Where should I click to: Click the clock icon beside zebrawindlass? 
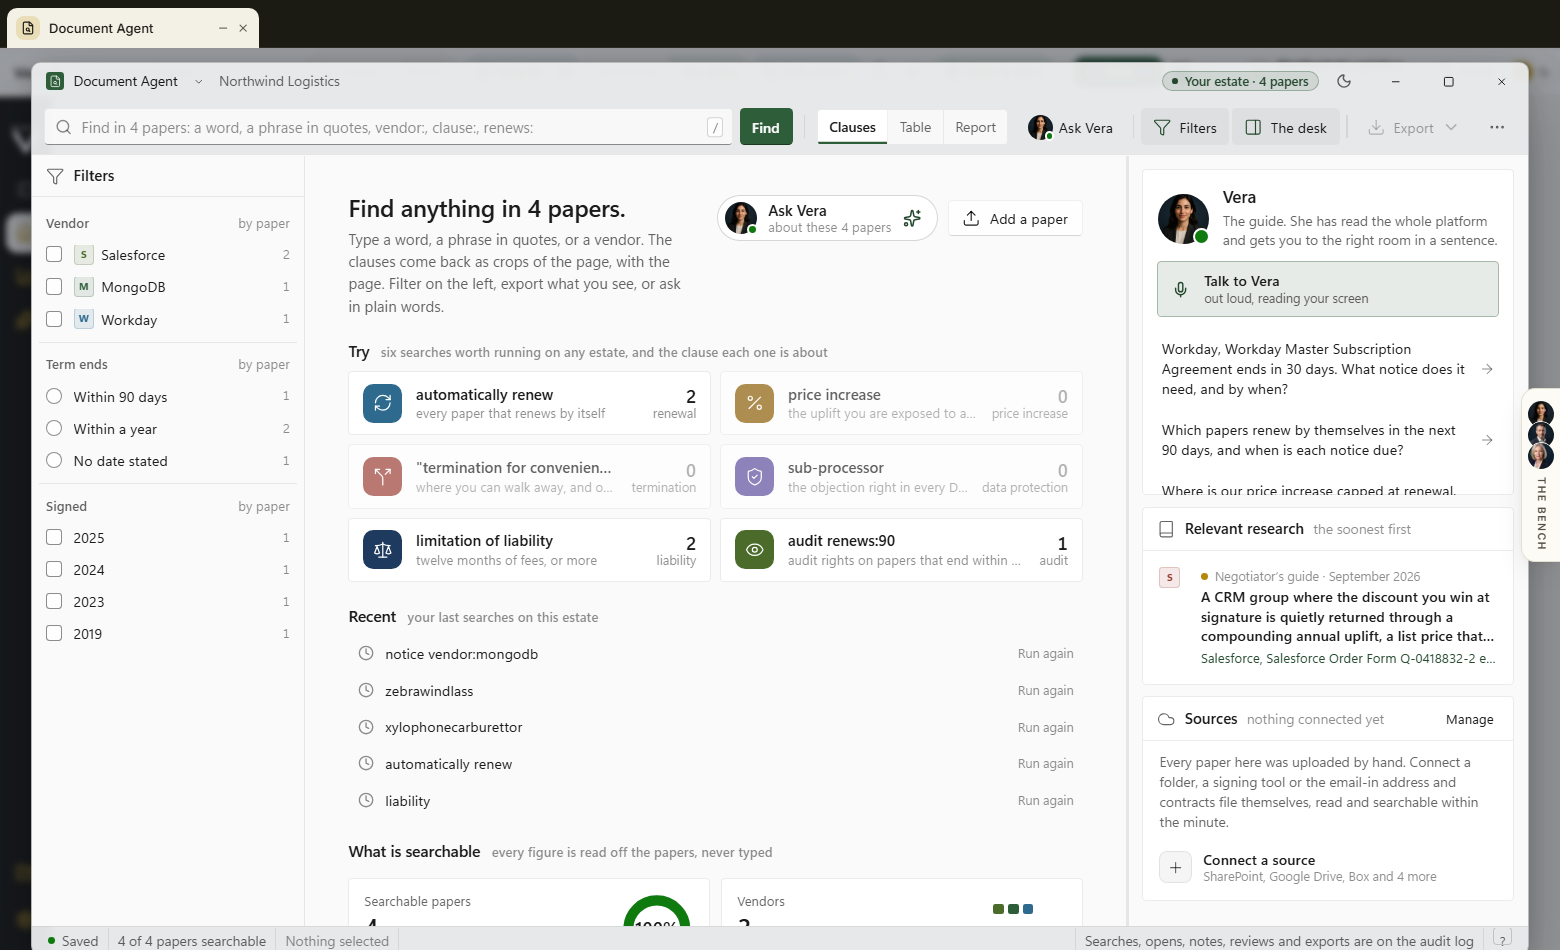coord(366,690)
